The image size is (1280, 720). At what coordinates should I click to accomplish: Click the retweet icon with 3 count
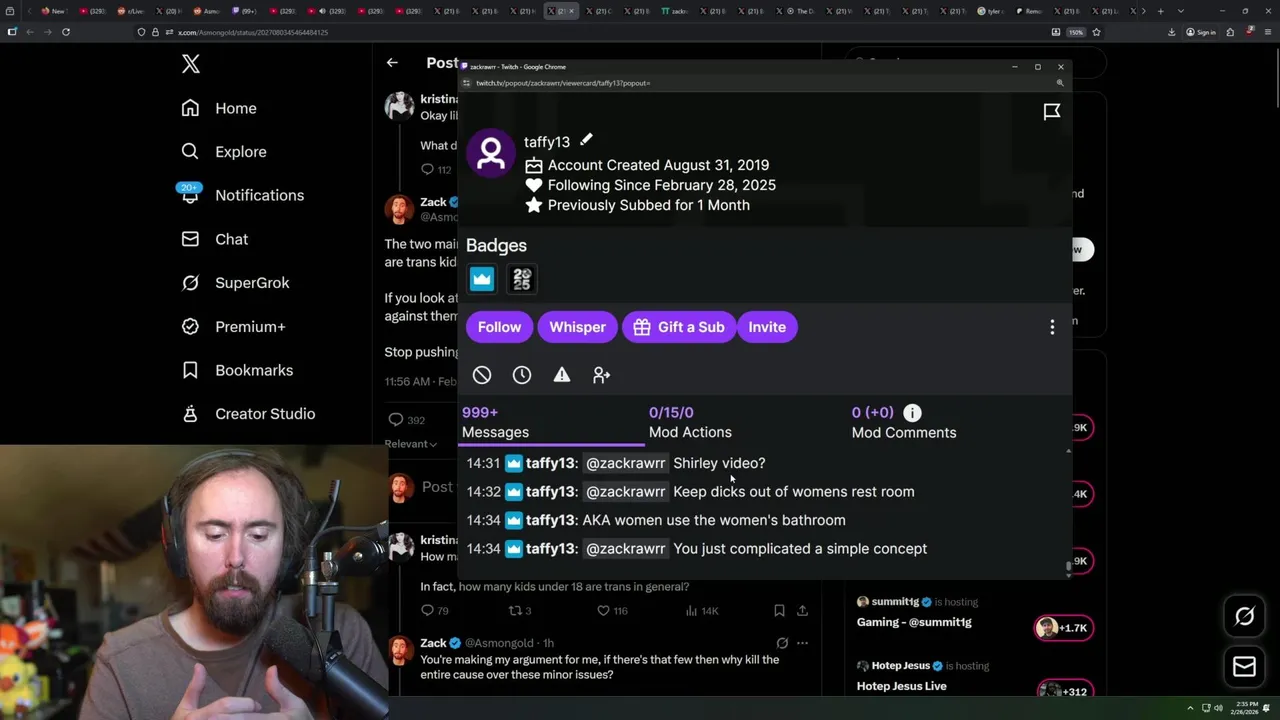(x=515, y=610)
